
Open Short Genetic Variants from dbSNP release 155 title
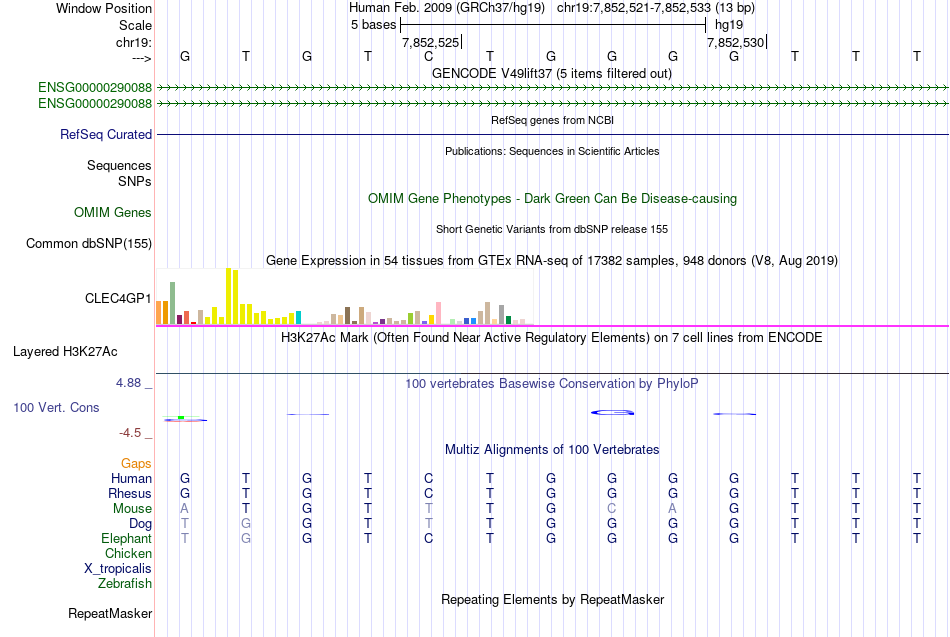552,229
